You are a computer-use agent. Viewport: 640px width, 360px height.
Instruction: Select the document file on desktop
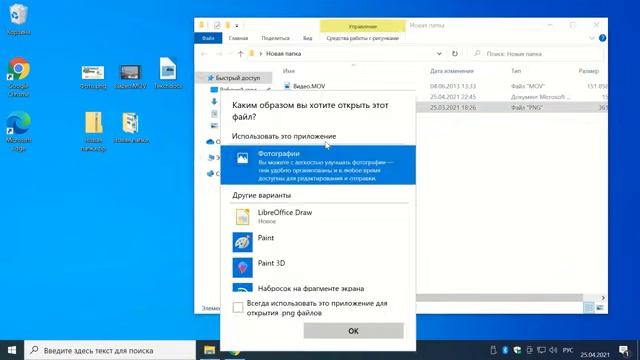click(168, 73)
